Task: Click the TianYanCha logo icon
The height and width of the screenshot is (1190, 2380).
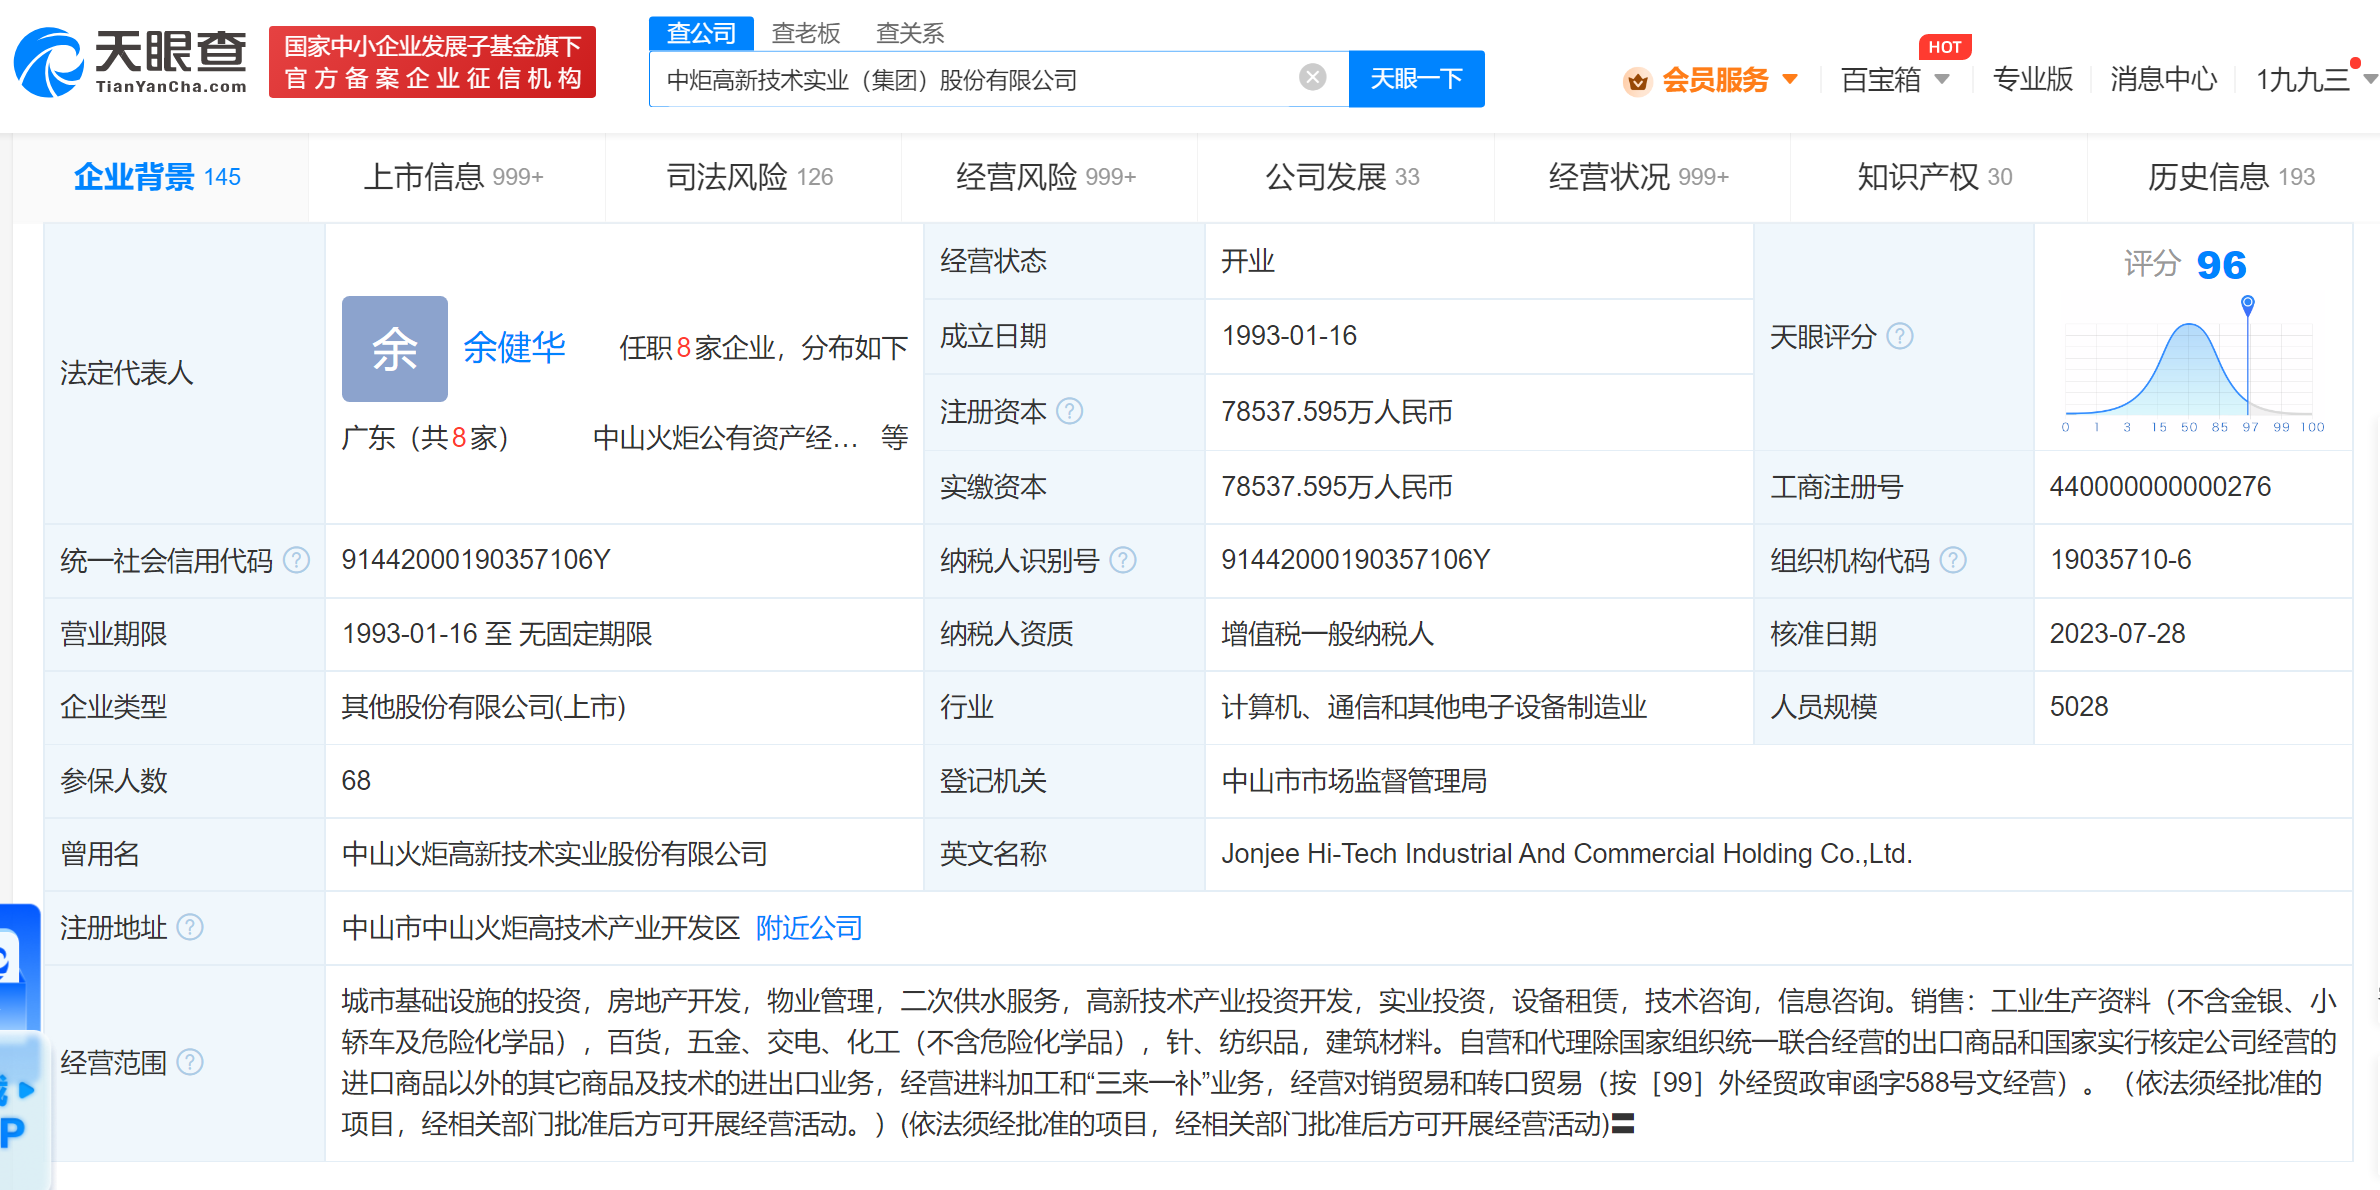Action: point(48,63)
